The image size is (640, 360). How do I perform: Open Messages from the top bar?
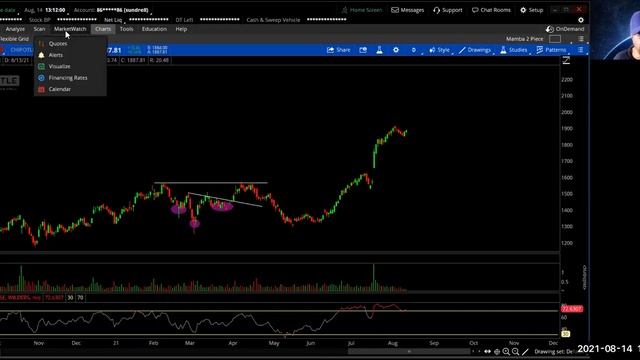(408, 10)
